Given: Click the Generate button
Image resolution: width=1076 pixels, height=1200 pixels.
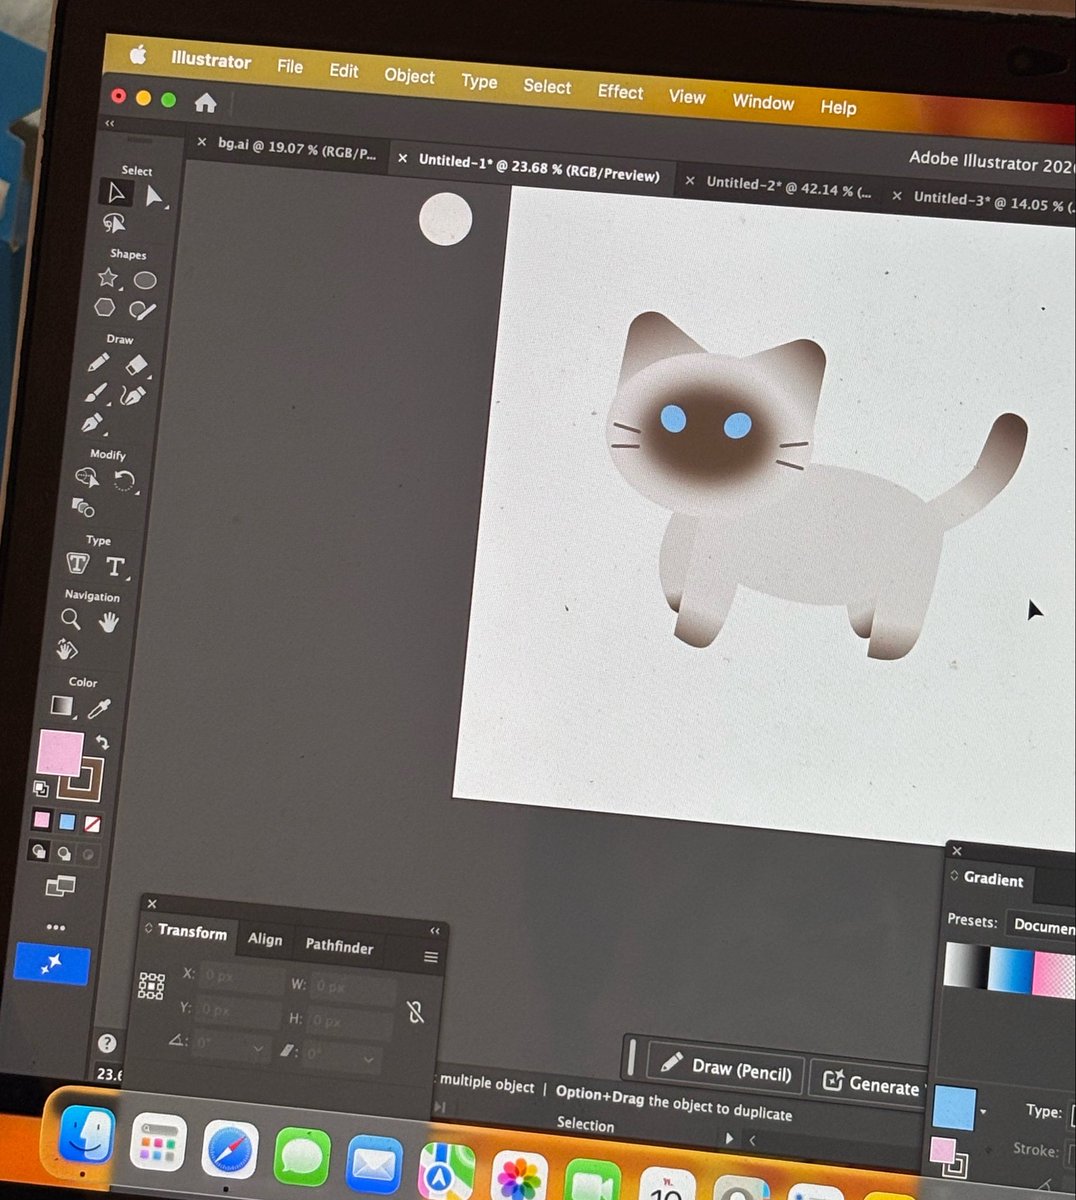Looking at the screenshot, I should coord(870,1082).
